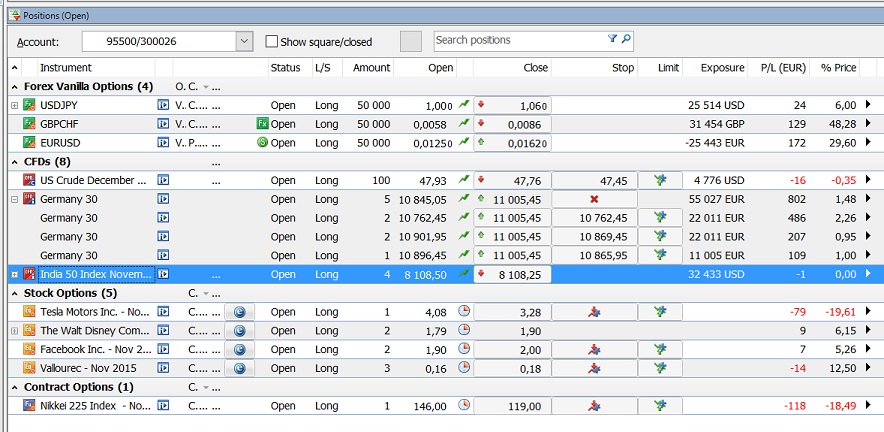
Task: Click the round blue button on Facebook row
Action: [239, 349]
